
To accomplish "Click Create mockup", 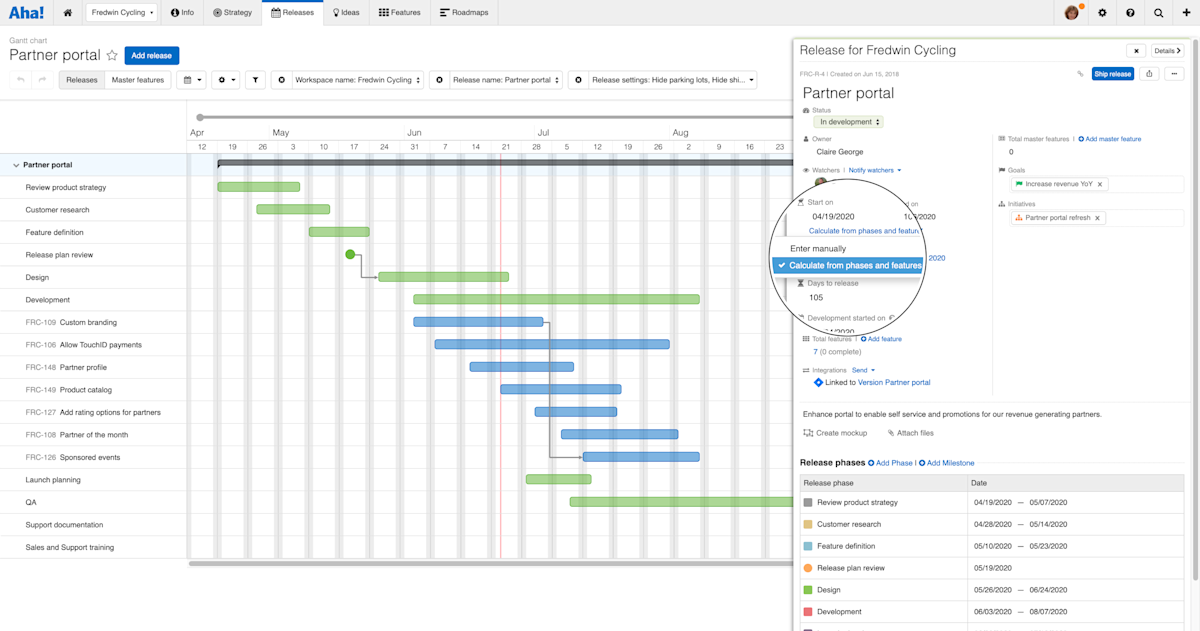I will coord(835,433).
